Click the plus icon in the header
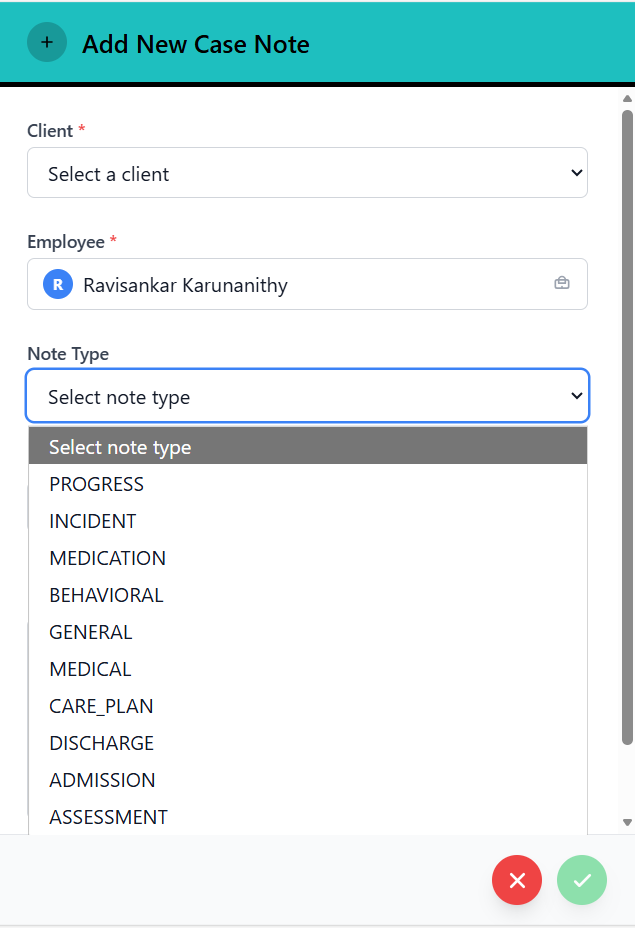 47,43
